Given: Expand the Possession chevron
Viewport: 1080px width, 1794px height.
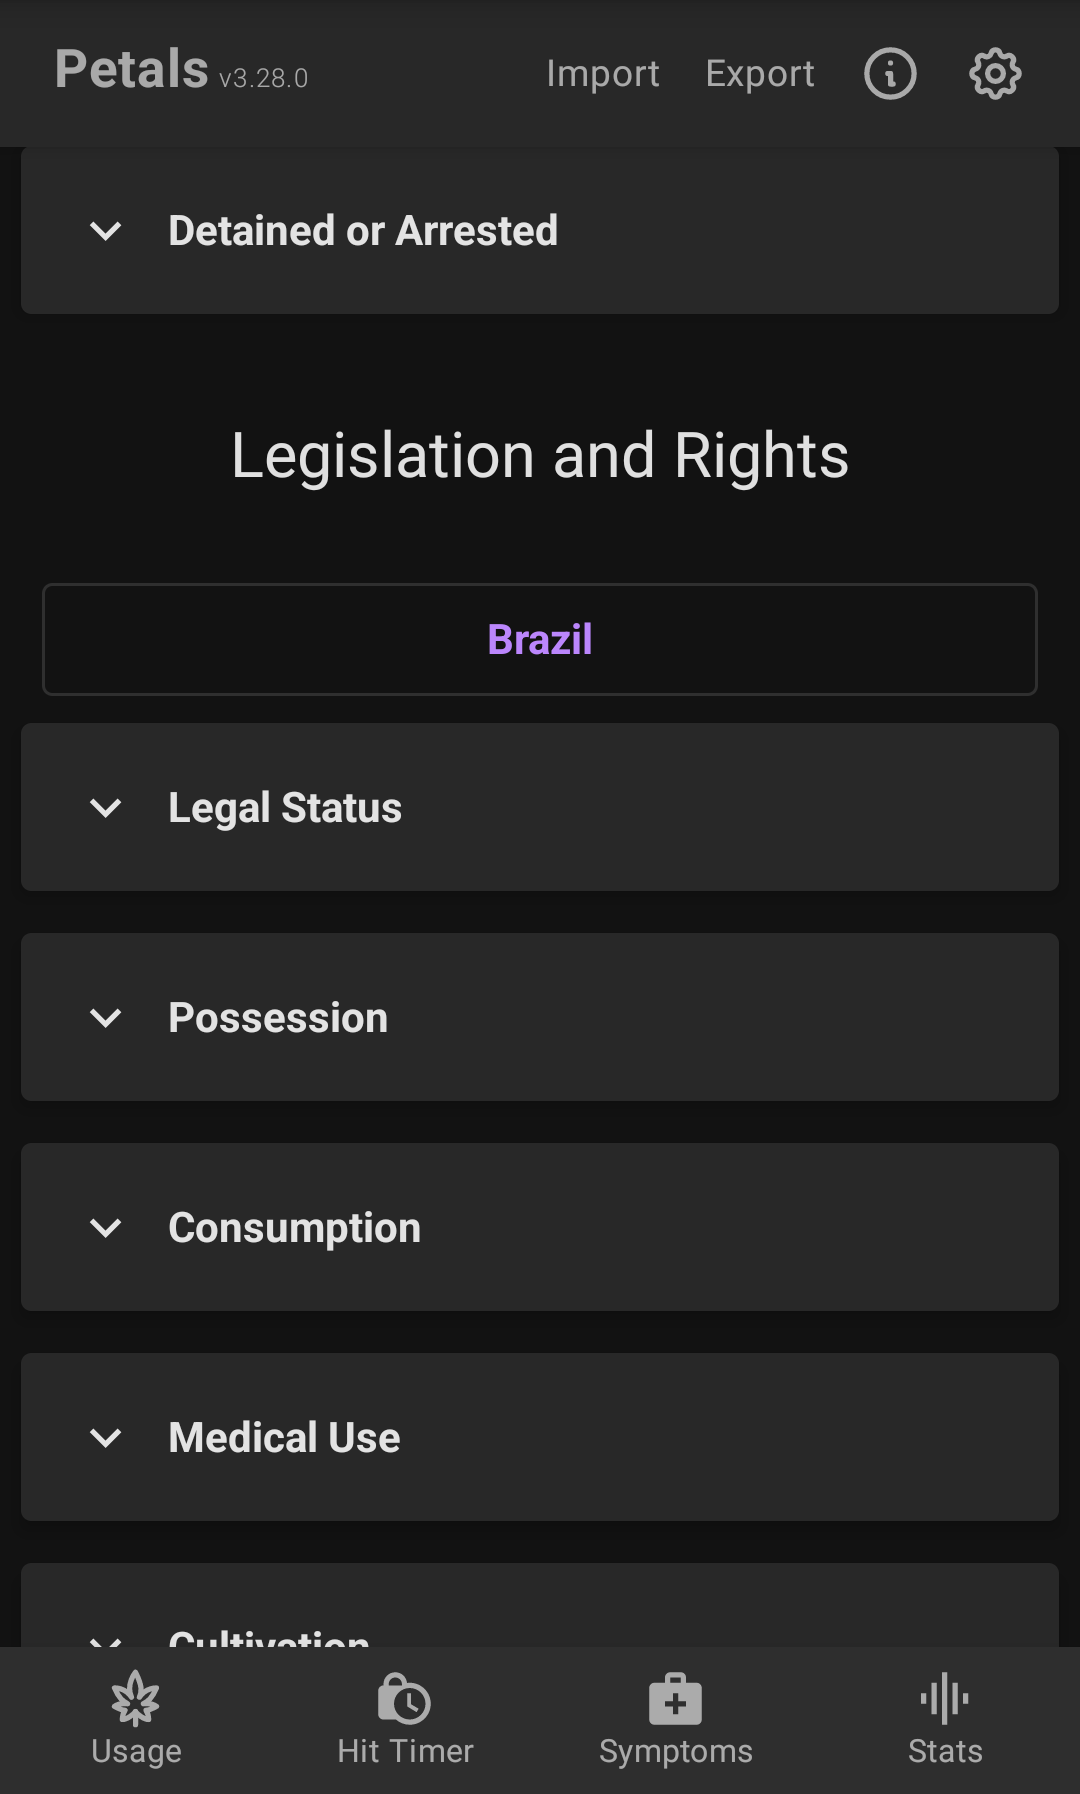Looking at the screenshot, I should (x=106, y=1017).
